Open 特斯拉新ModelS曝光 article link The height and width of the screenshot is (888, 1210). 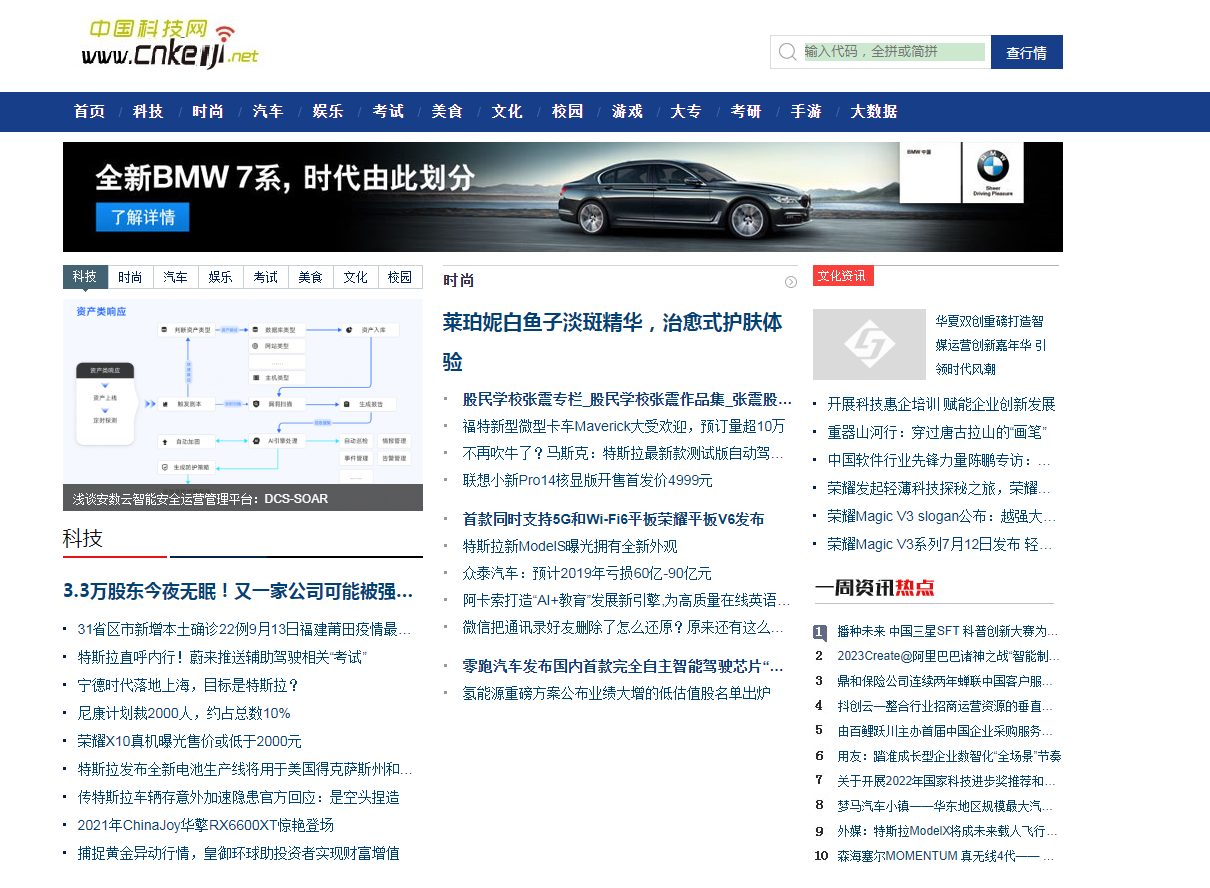coord(570,546)
